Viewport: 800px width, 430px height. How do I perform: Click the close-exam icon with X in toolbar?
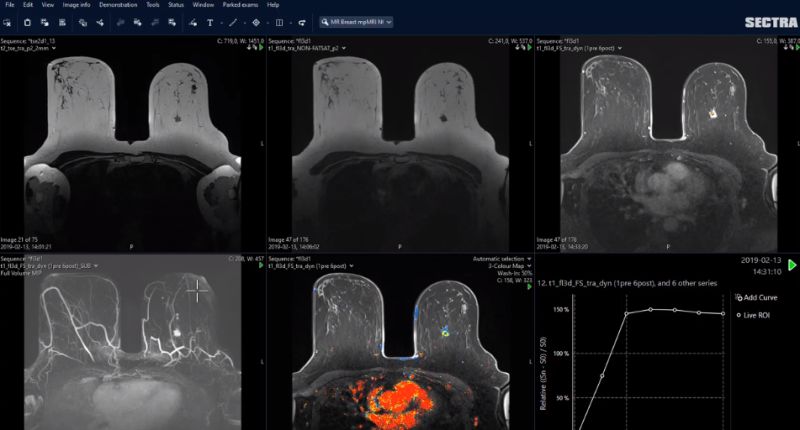(x=7, y=22)
